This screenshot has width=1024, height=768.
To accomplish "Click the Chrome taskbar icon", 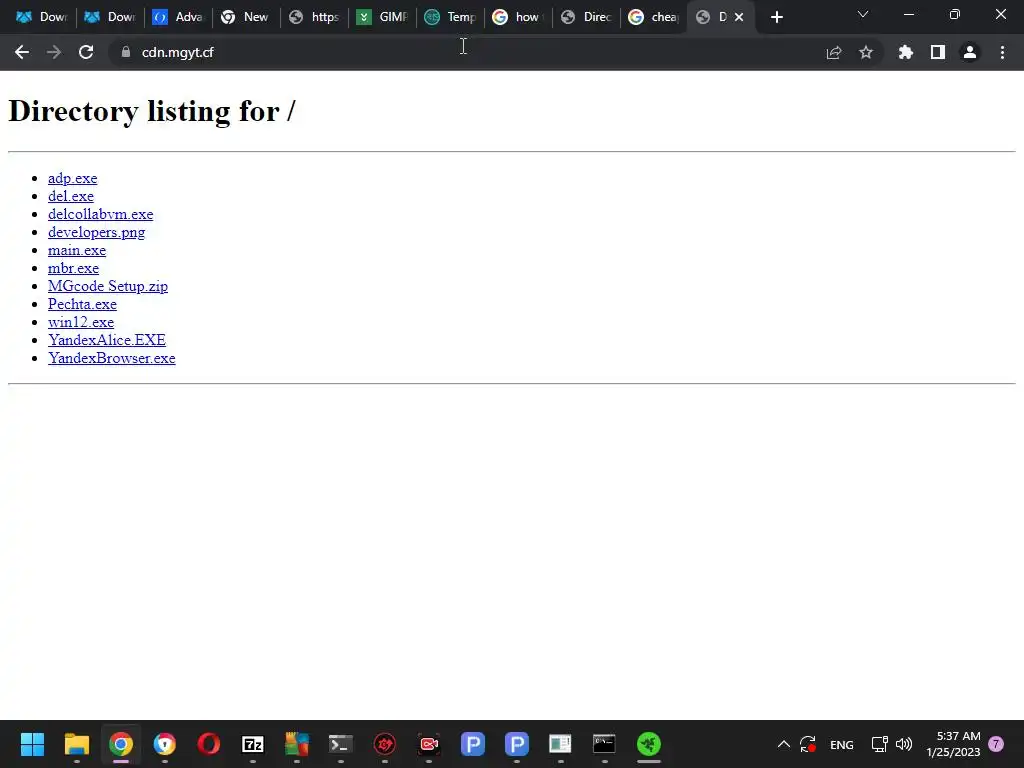I will 121,744.
